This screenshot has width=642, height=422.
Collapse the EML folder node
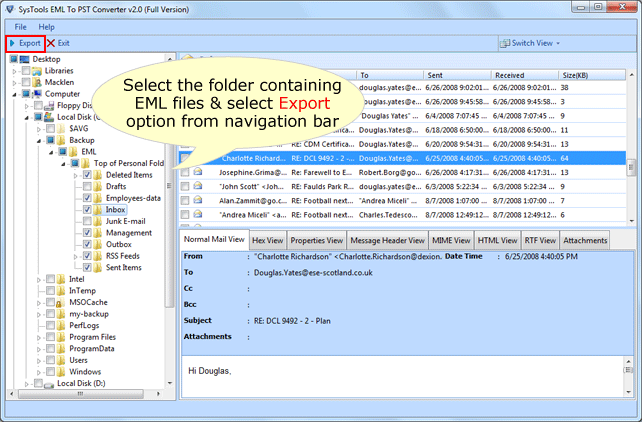tap(51, 152)
